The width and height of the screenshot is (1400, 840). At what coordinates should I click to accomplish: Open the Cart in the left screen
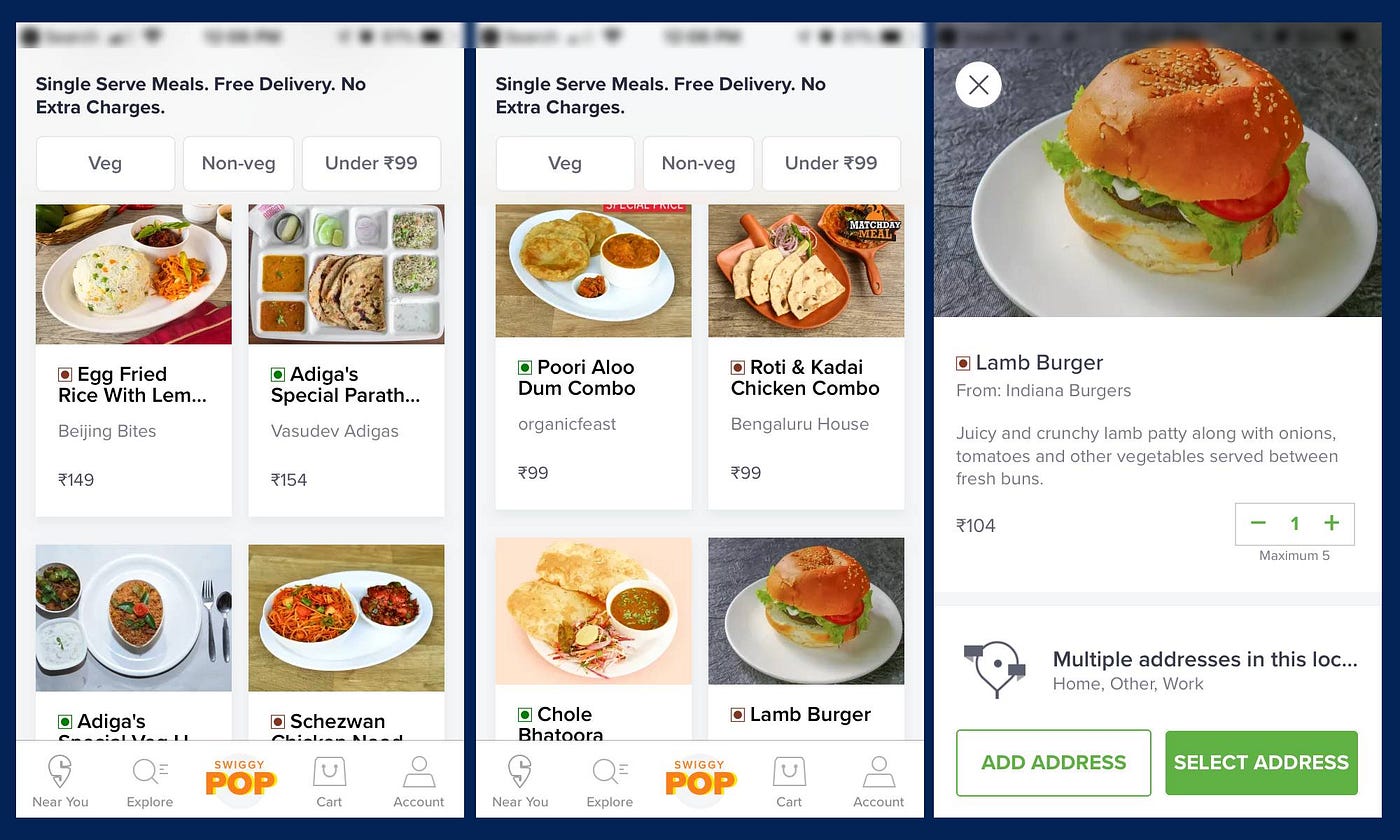click(329, 782)
